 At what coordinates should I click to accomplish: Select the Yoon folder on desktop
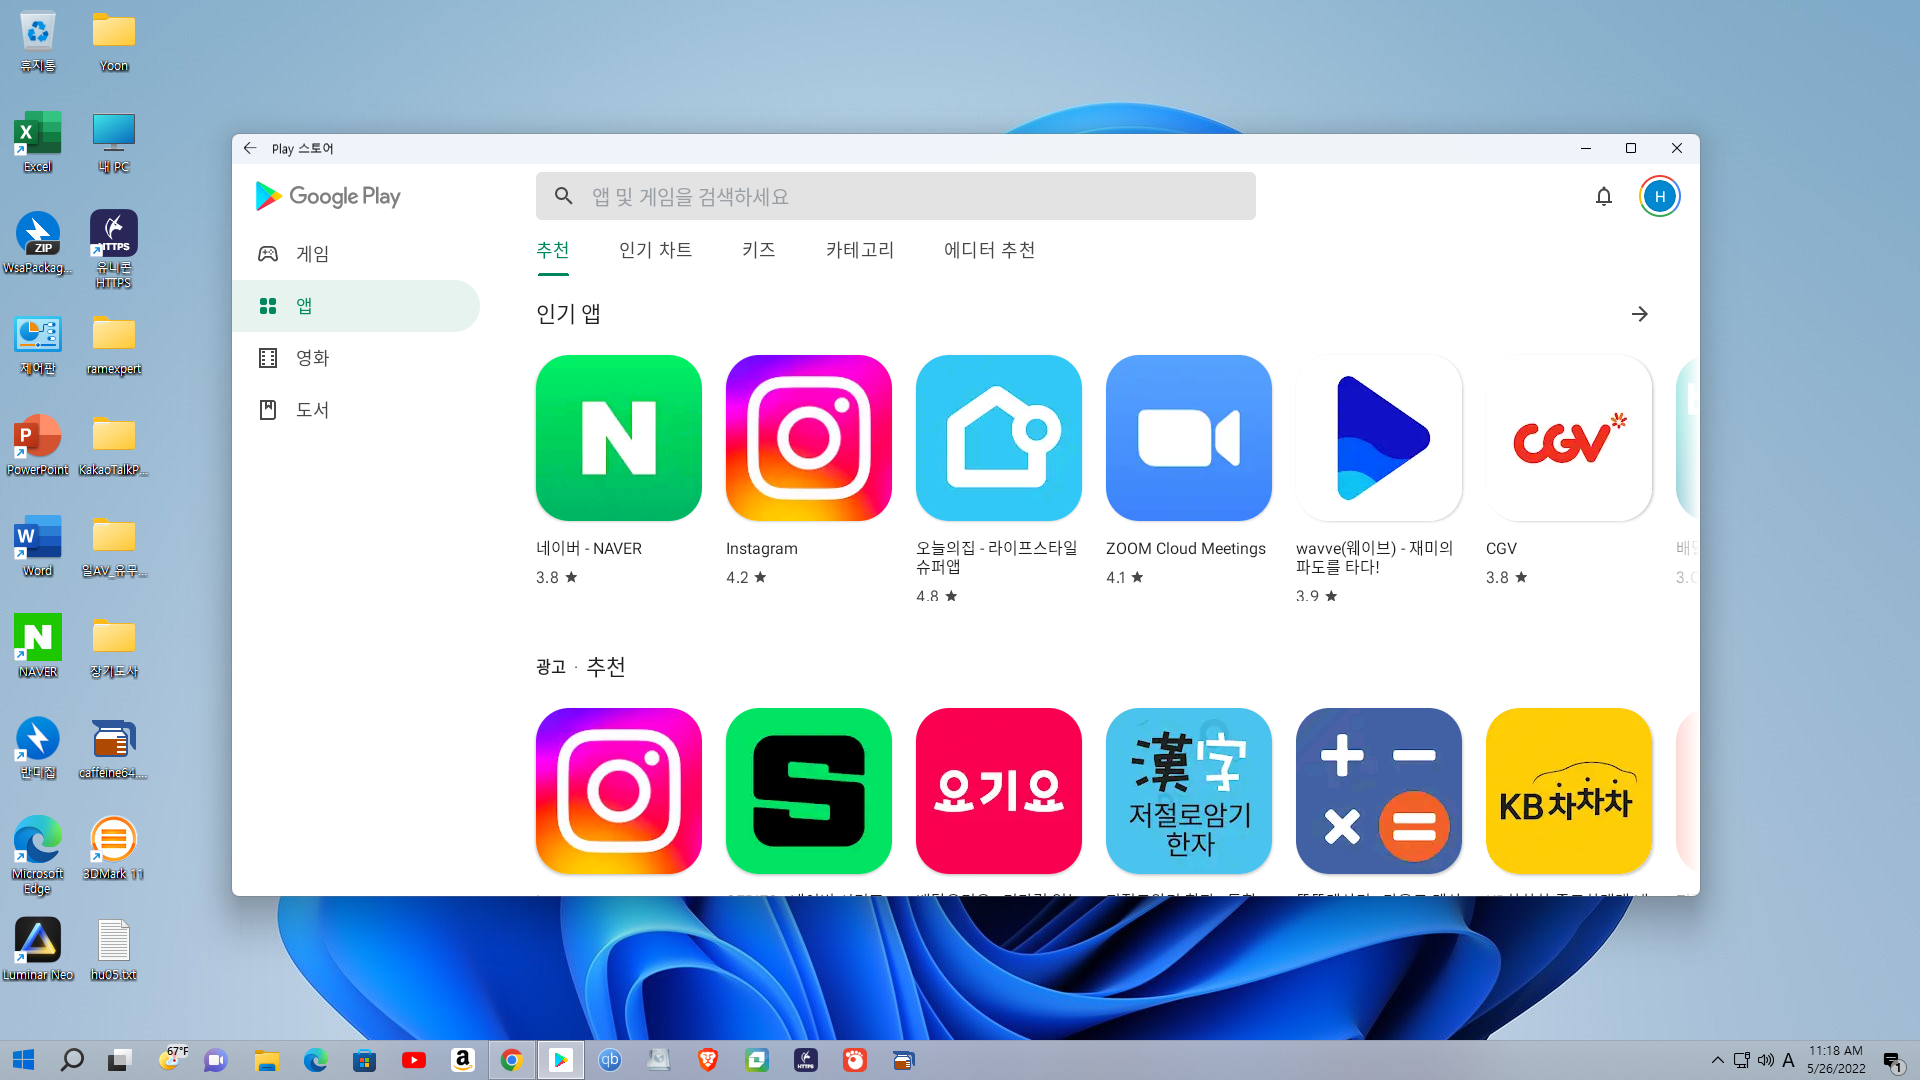(x=114, y=42)
